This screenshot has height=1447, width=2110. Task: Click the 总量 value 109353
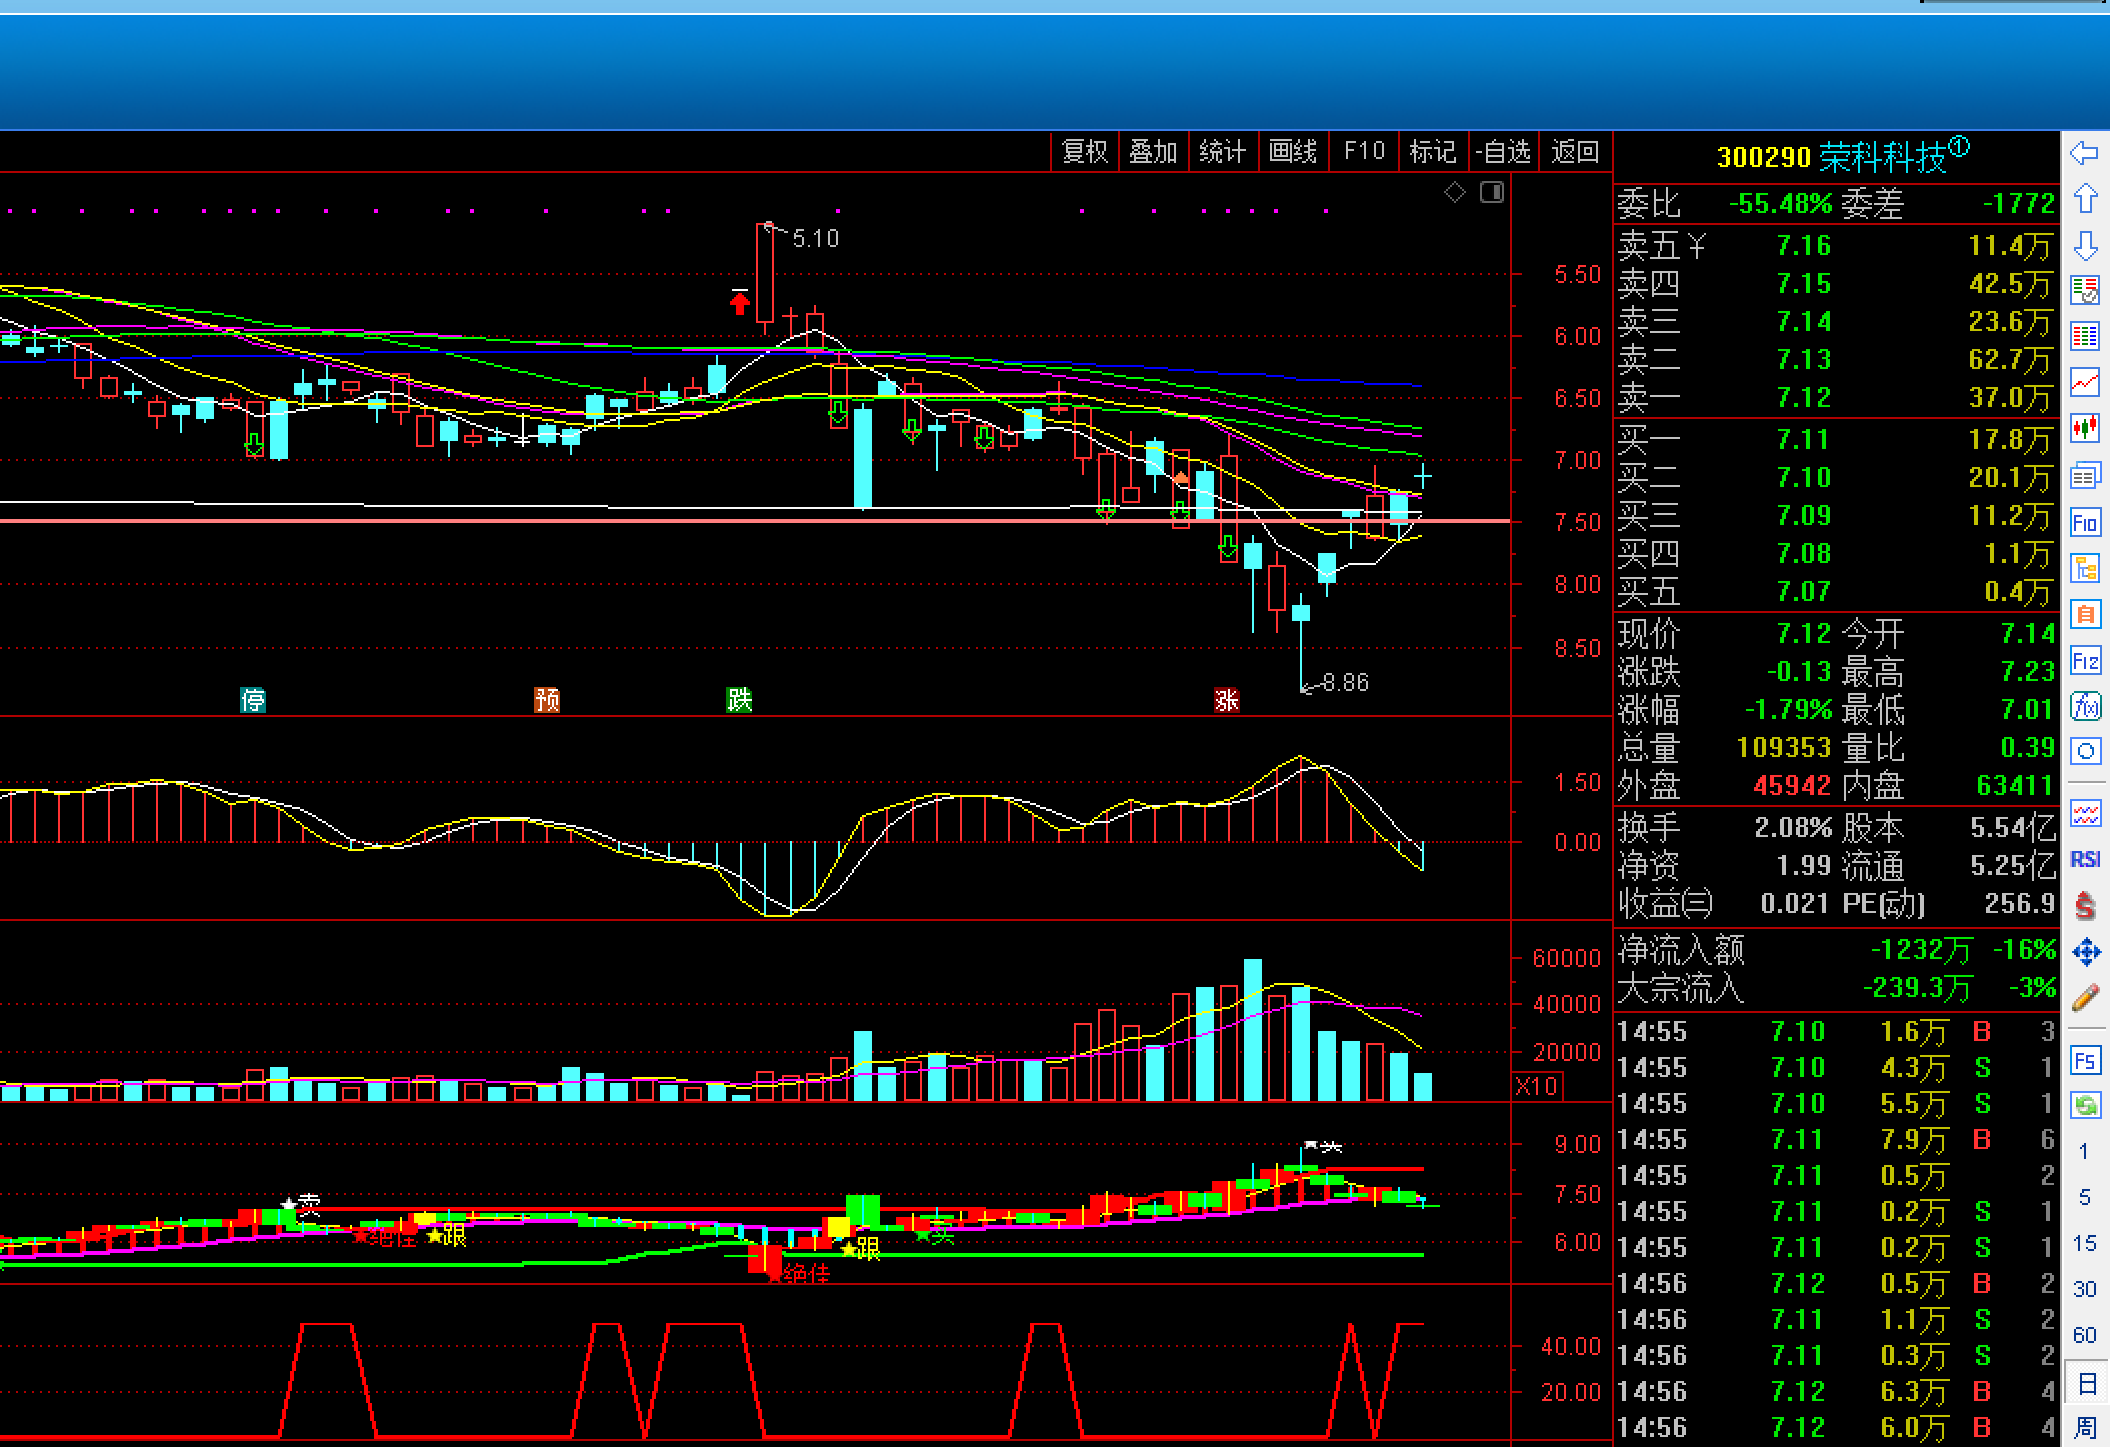[x=1784, y=748]
